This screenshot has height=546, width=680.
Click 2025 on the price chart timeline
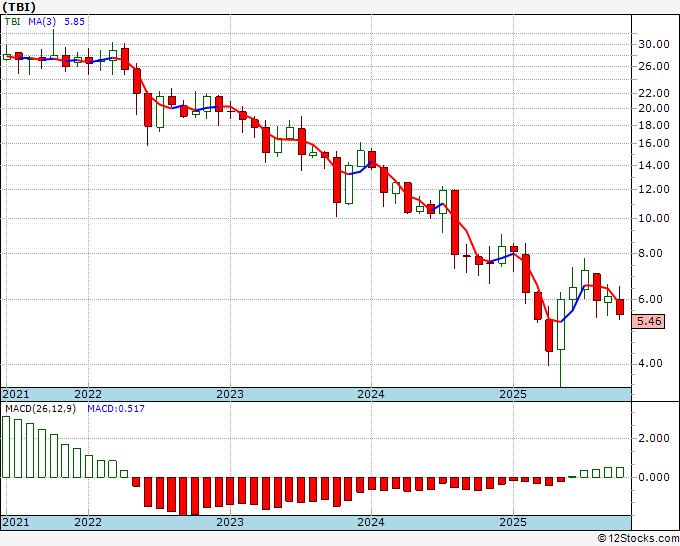[x=513, y=394]
